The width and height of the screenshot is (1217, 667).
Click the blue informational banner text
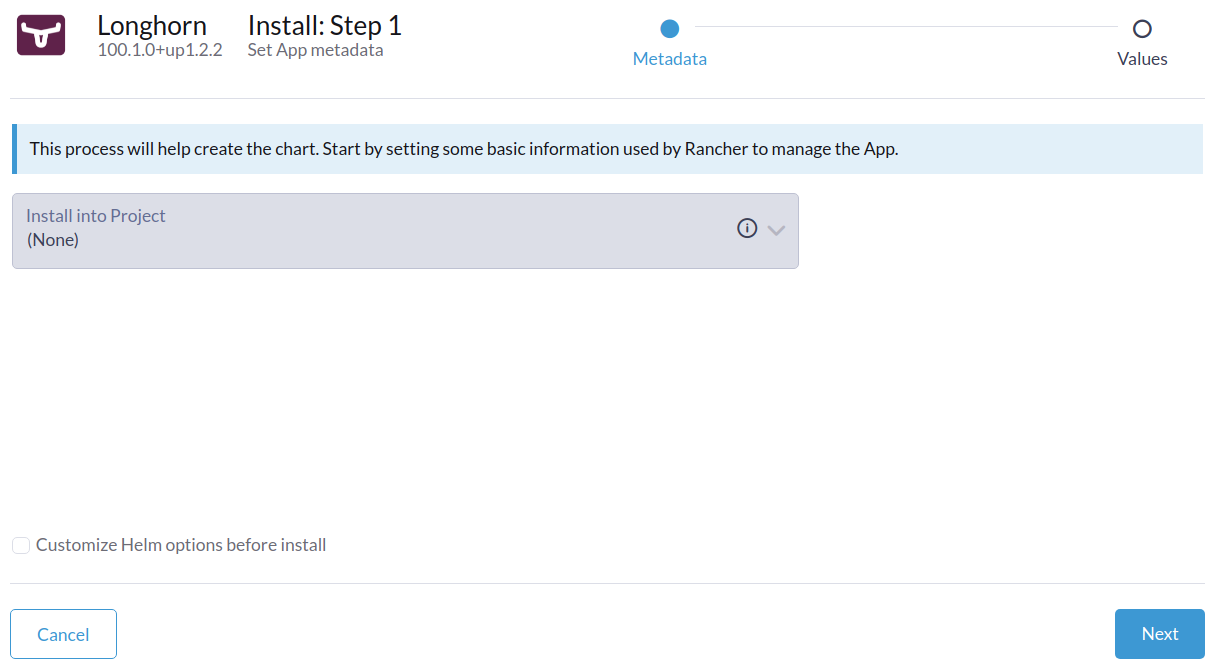pyautogui.click(x=464, y=150)
